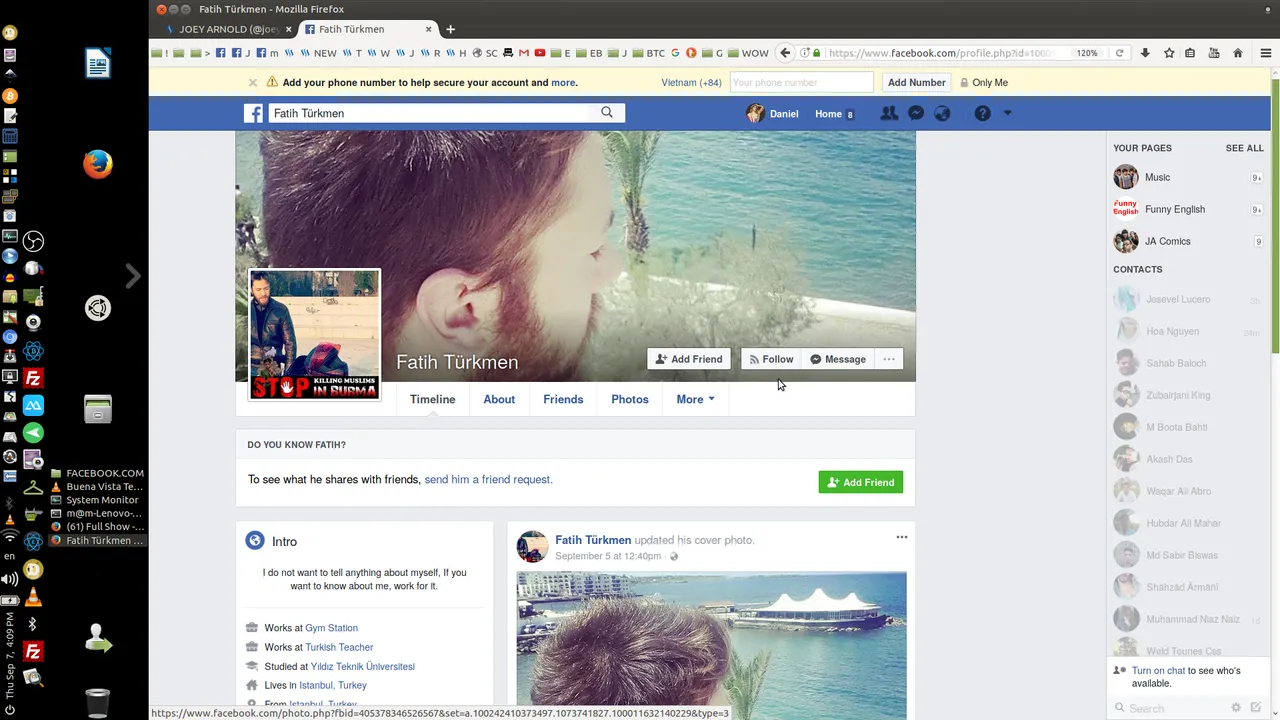
Task: Click the search magnifier icon
Action: 607,113
